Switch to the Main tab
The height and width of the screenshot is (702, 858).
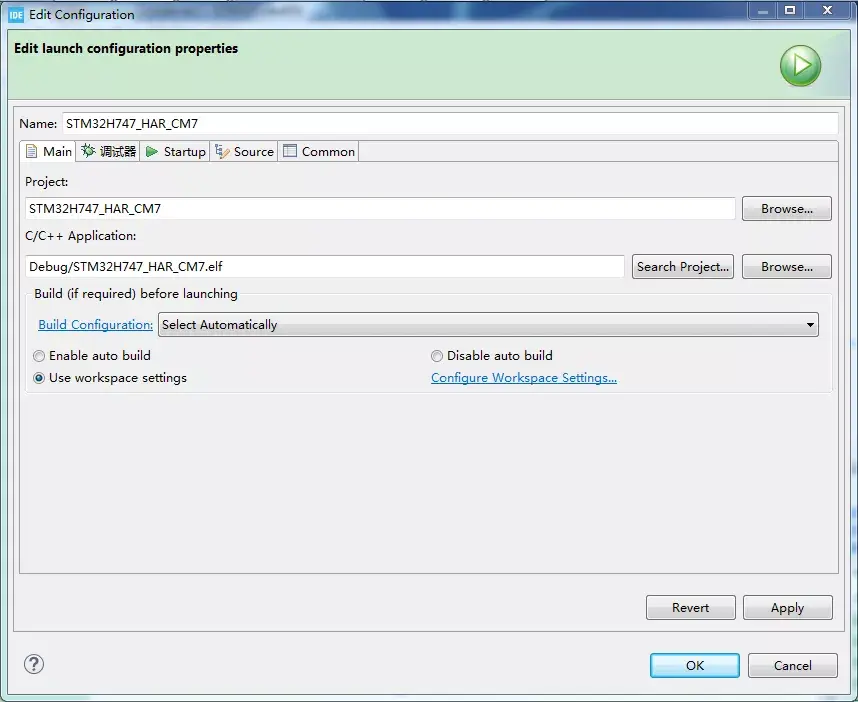[x=48, y=152]
